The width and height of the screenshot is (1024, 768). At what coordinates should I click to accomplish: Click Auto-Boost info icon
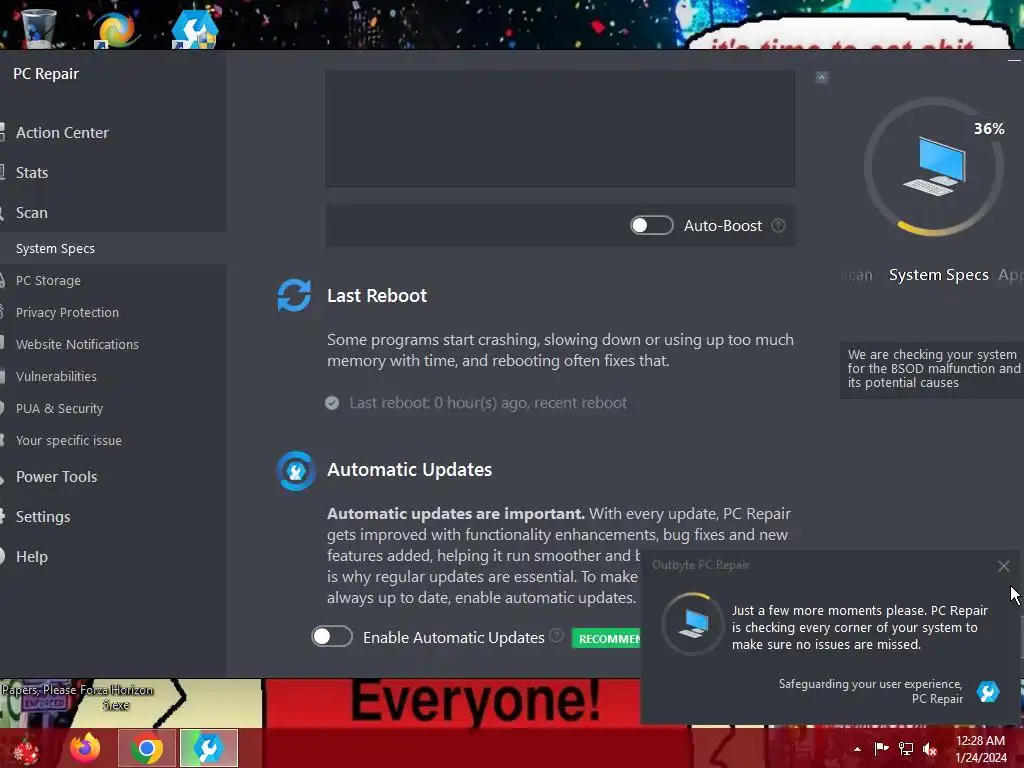pos(778,225)
